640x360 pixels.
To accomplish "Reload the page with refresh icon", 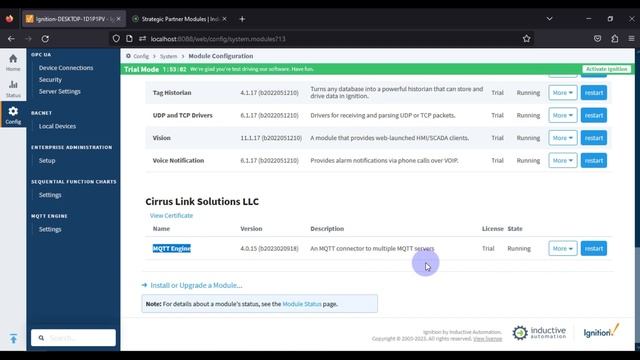I will (x=45, y=39).
